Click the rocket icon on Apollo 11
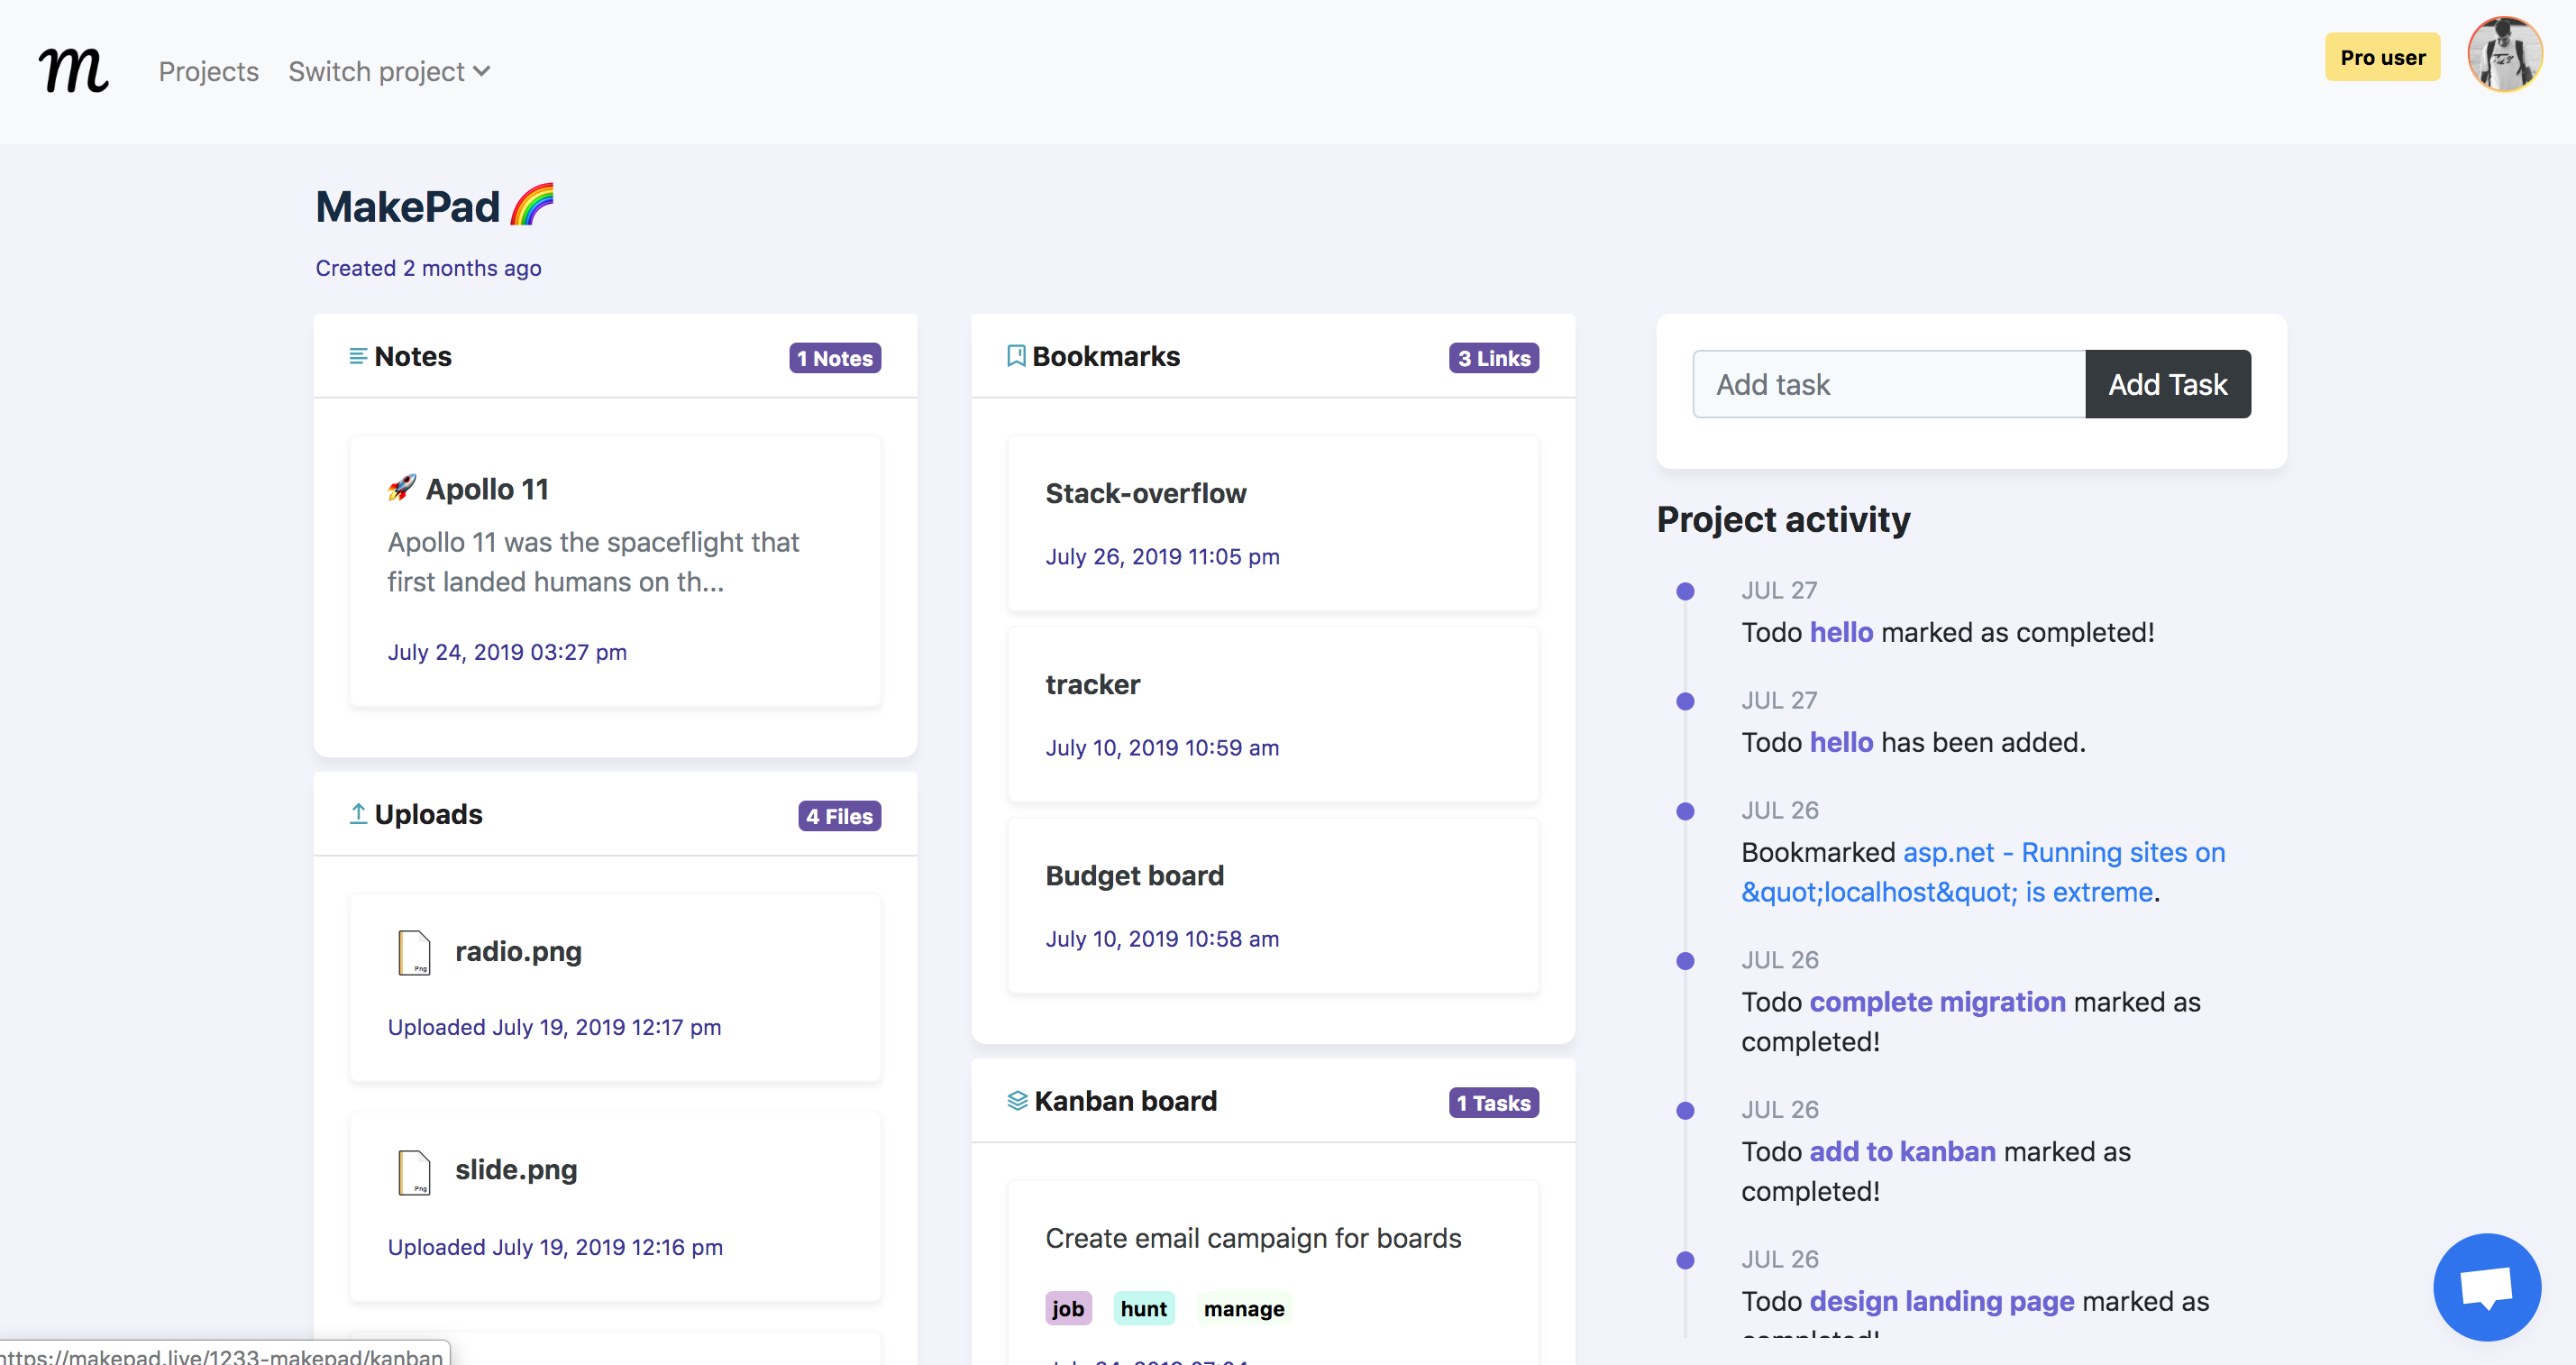The width and height of the screenshot is (2576, 1365). (x=402, y=488)
